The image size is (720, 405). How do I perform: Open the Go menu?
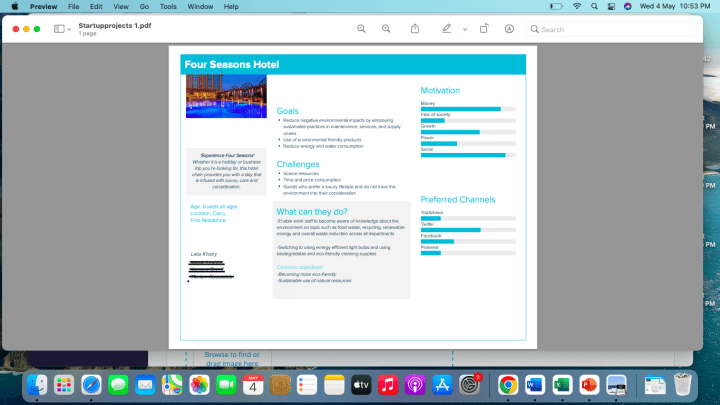145,6
